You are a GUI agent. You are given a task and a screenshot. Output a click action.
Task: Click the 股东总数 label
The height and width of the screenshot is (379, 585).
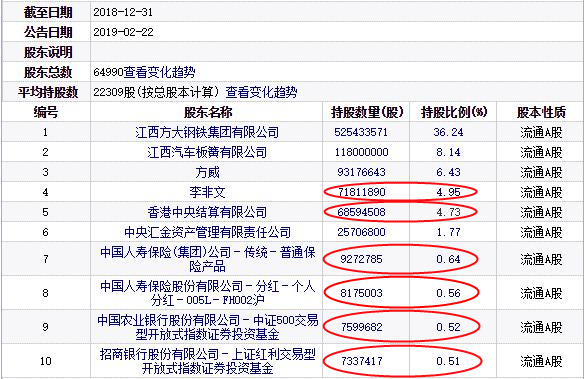coord(48,72)
